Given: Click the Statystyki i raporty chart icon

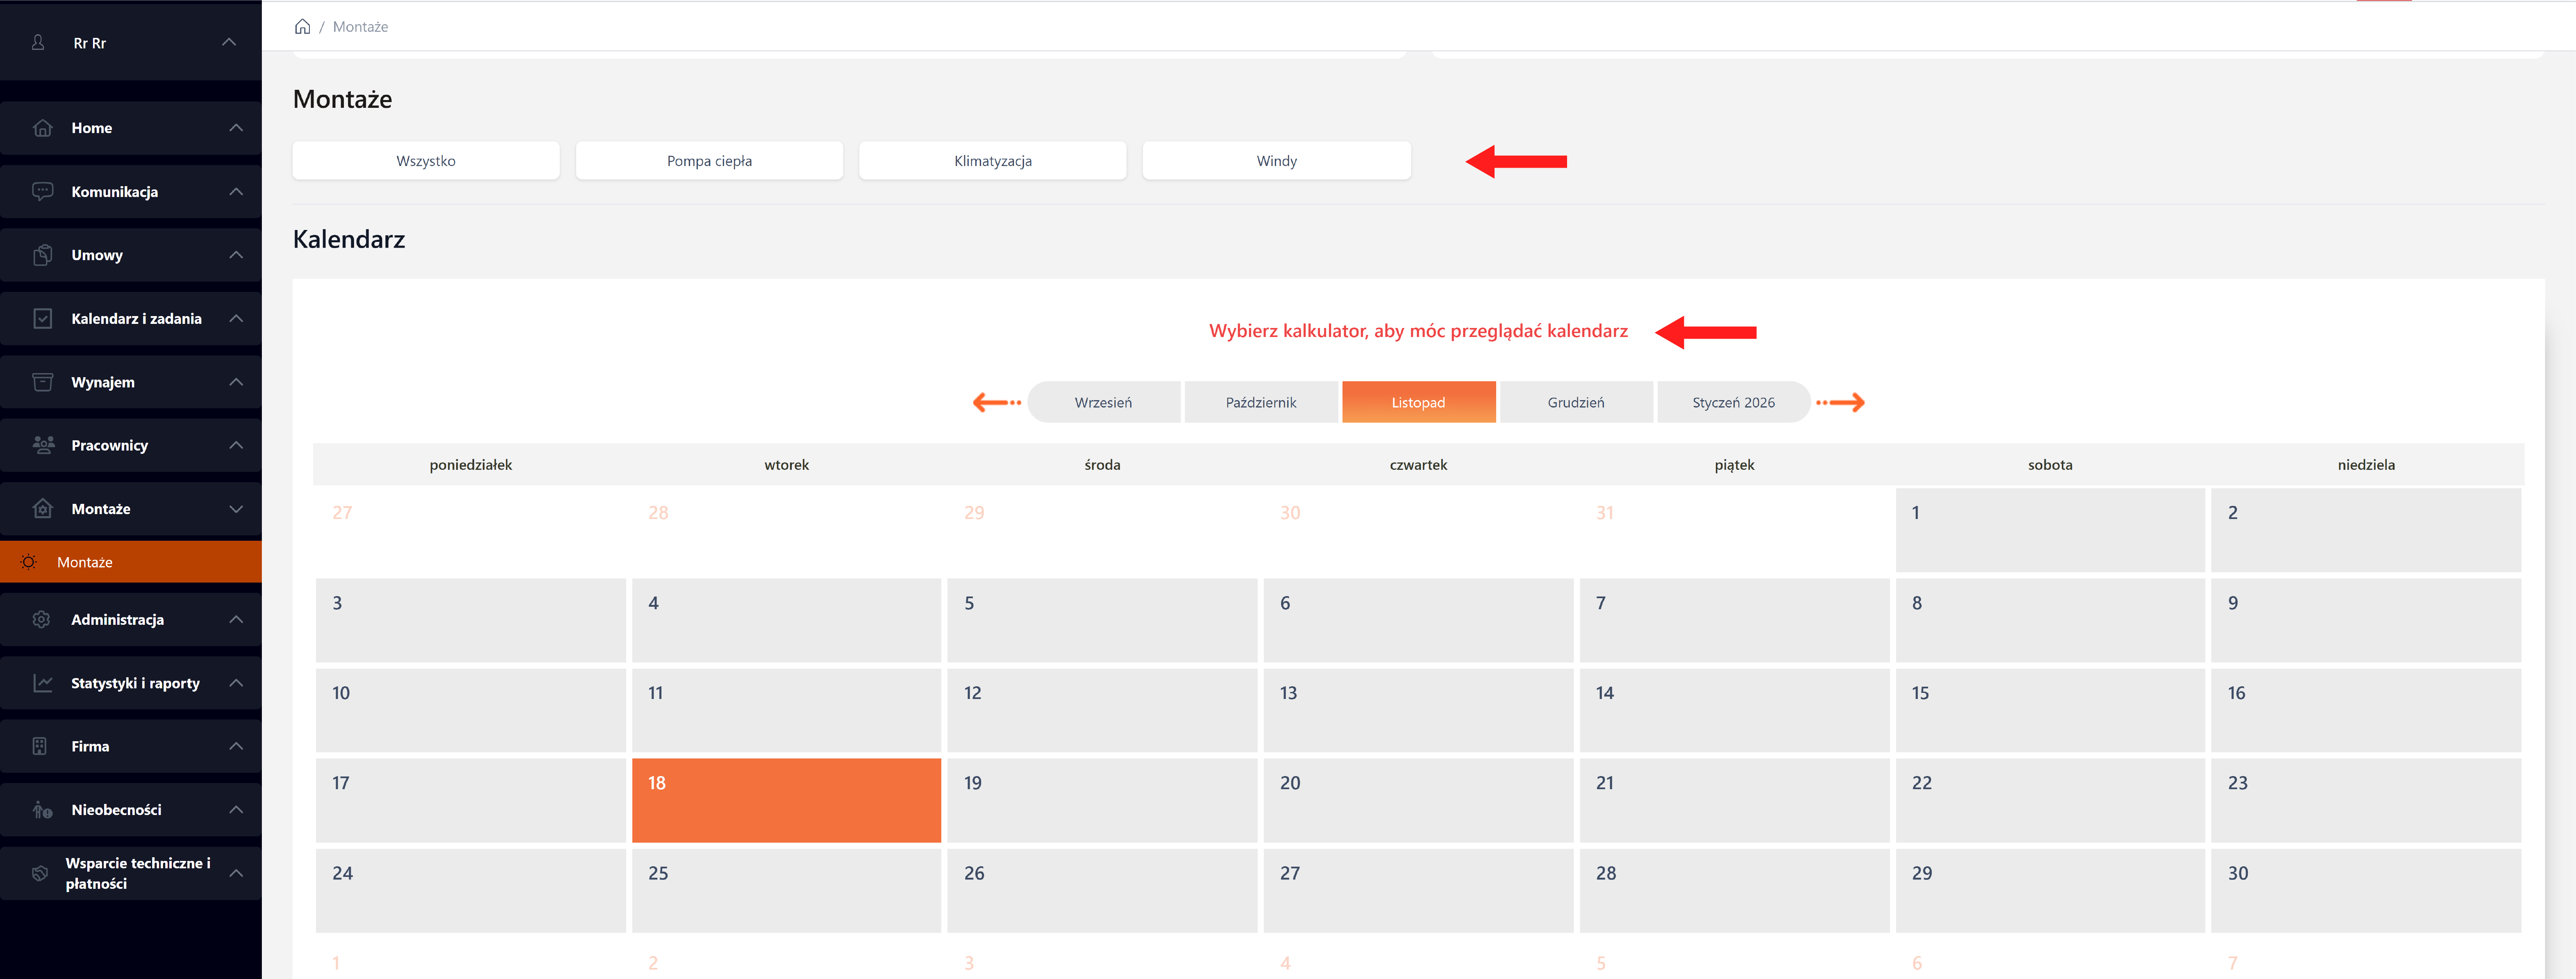Looking at the screenshot, I should (42, 683).
